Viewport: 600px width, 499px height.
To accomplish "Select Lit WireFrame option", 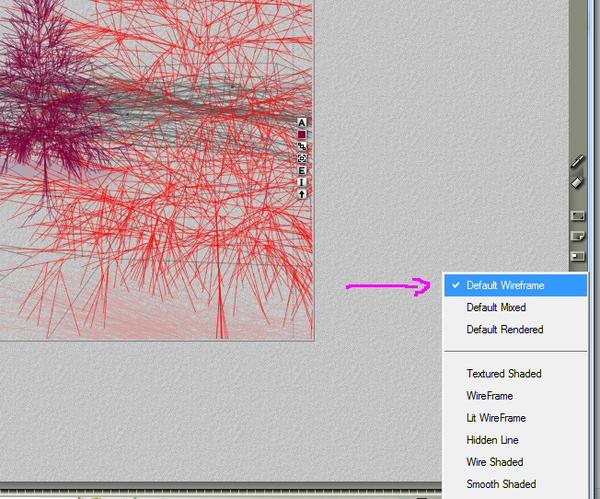I will (x=515, y=418).
